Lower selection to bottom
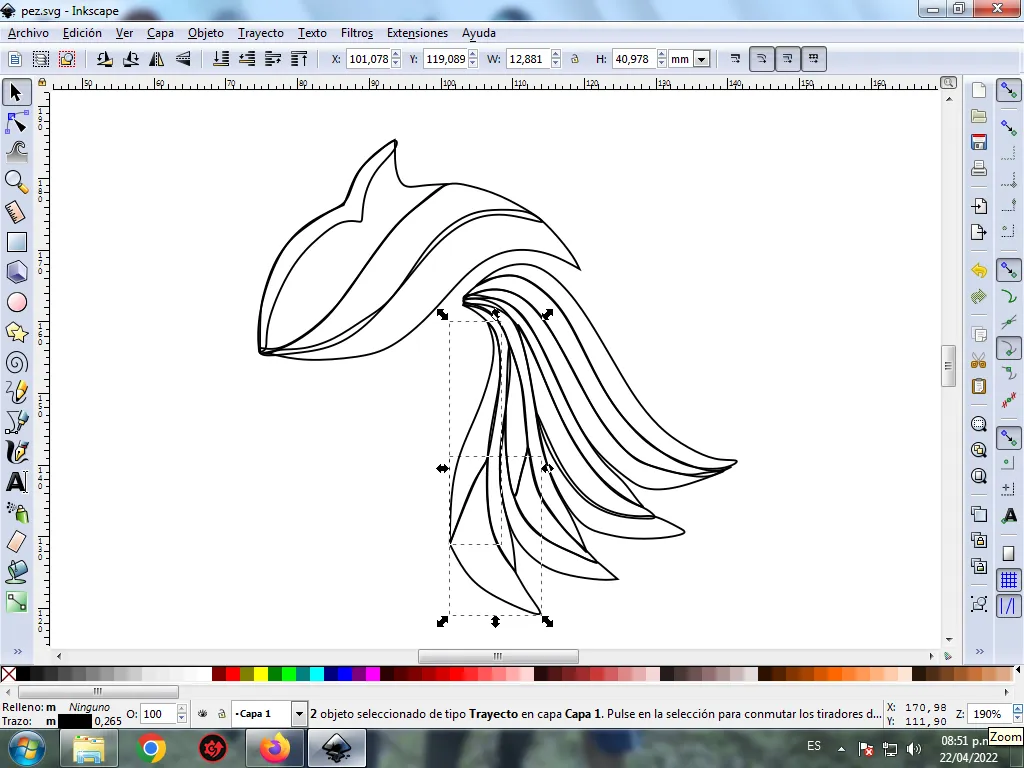The height and width of the screenshot is (768, 1024). point(221,59)
